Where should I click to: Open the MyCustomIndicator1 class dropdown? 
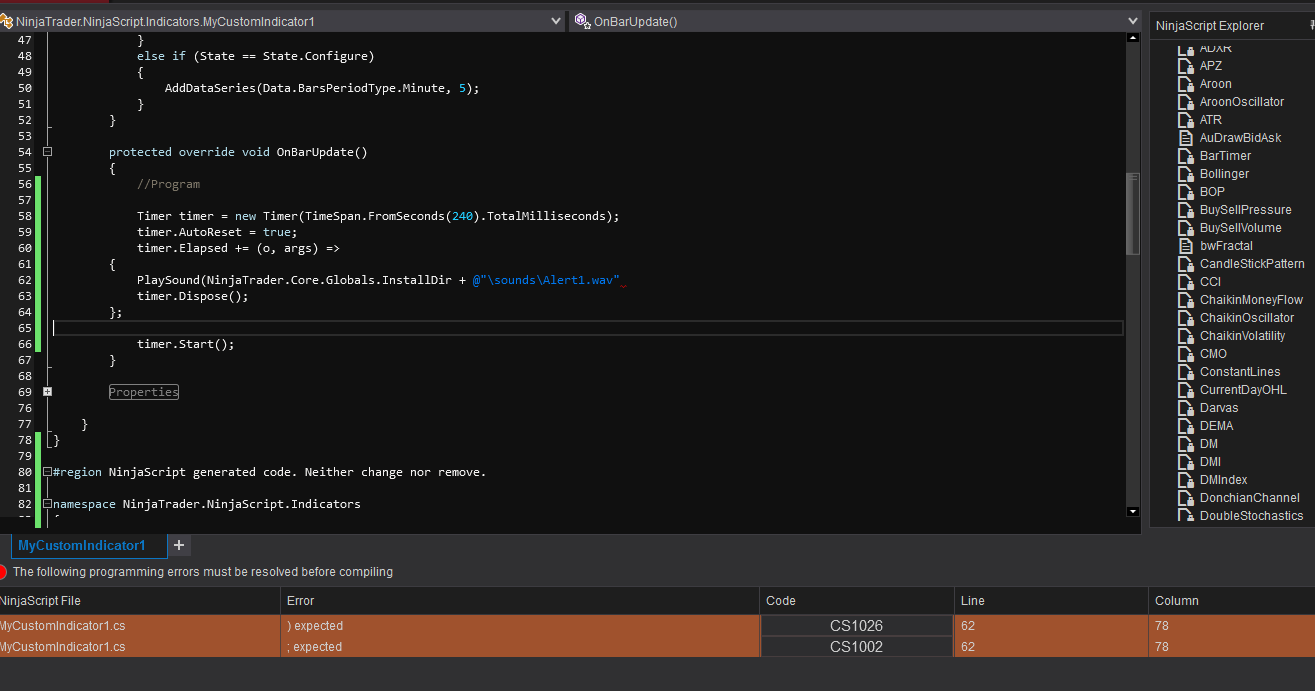[556, 20]
